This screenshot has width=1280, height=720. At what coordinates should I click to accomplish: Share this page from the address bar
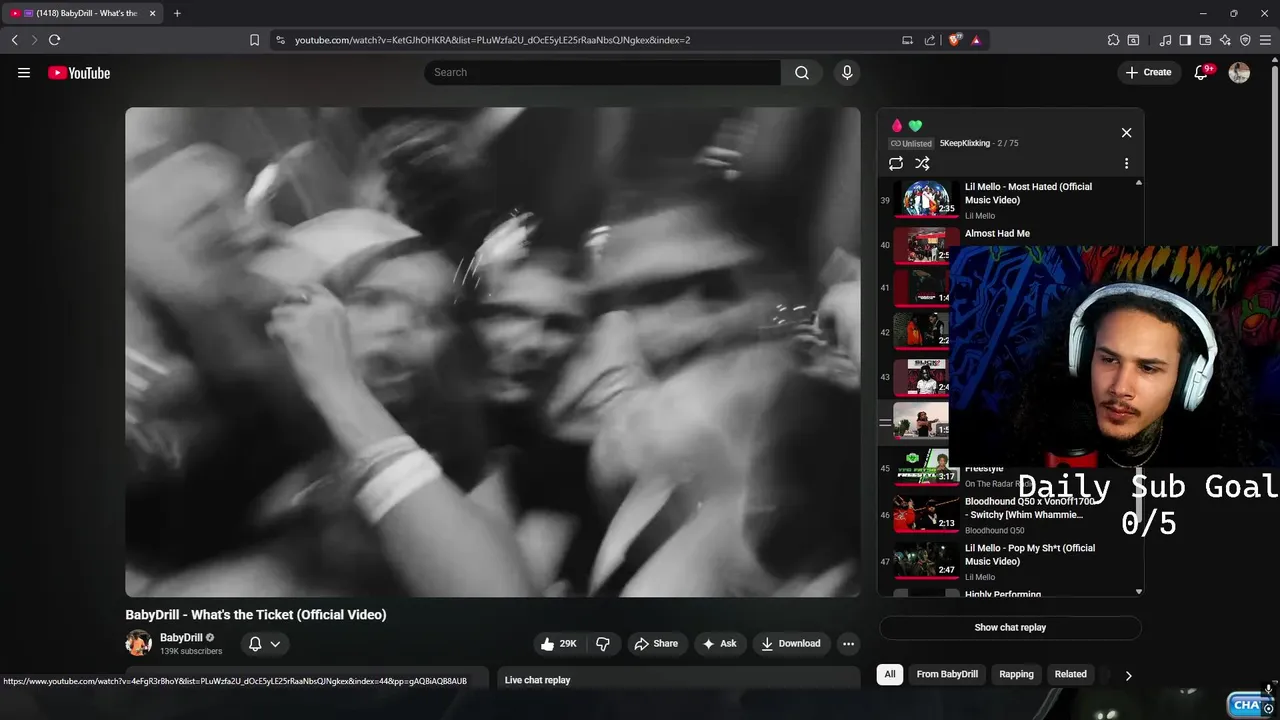[x=930, y=40]
